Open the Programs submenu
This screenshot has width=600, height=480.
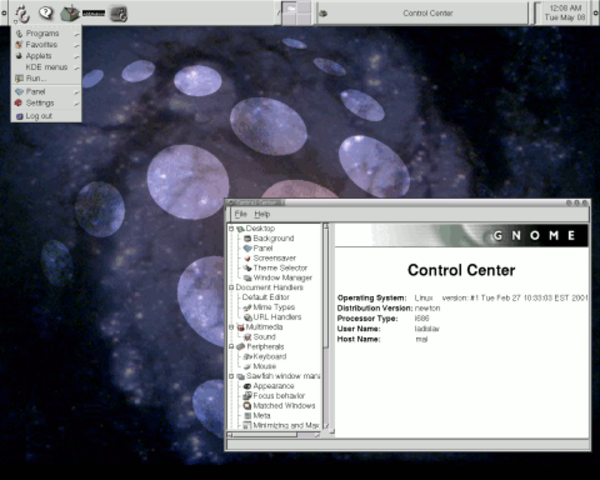46,34
